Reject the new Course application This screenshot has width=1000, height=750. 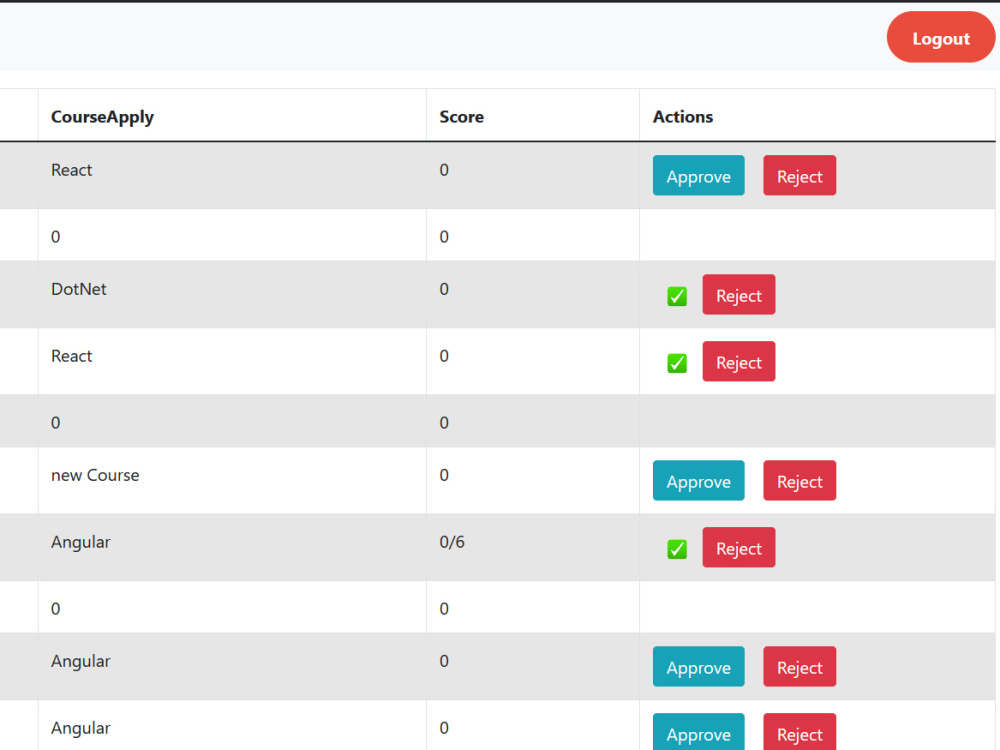[800, 480]
